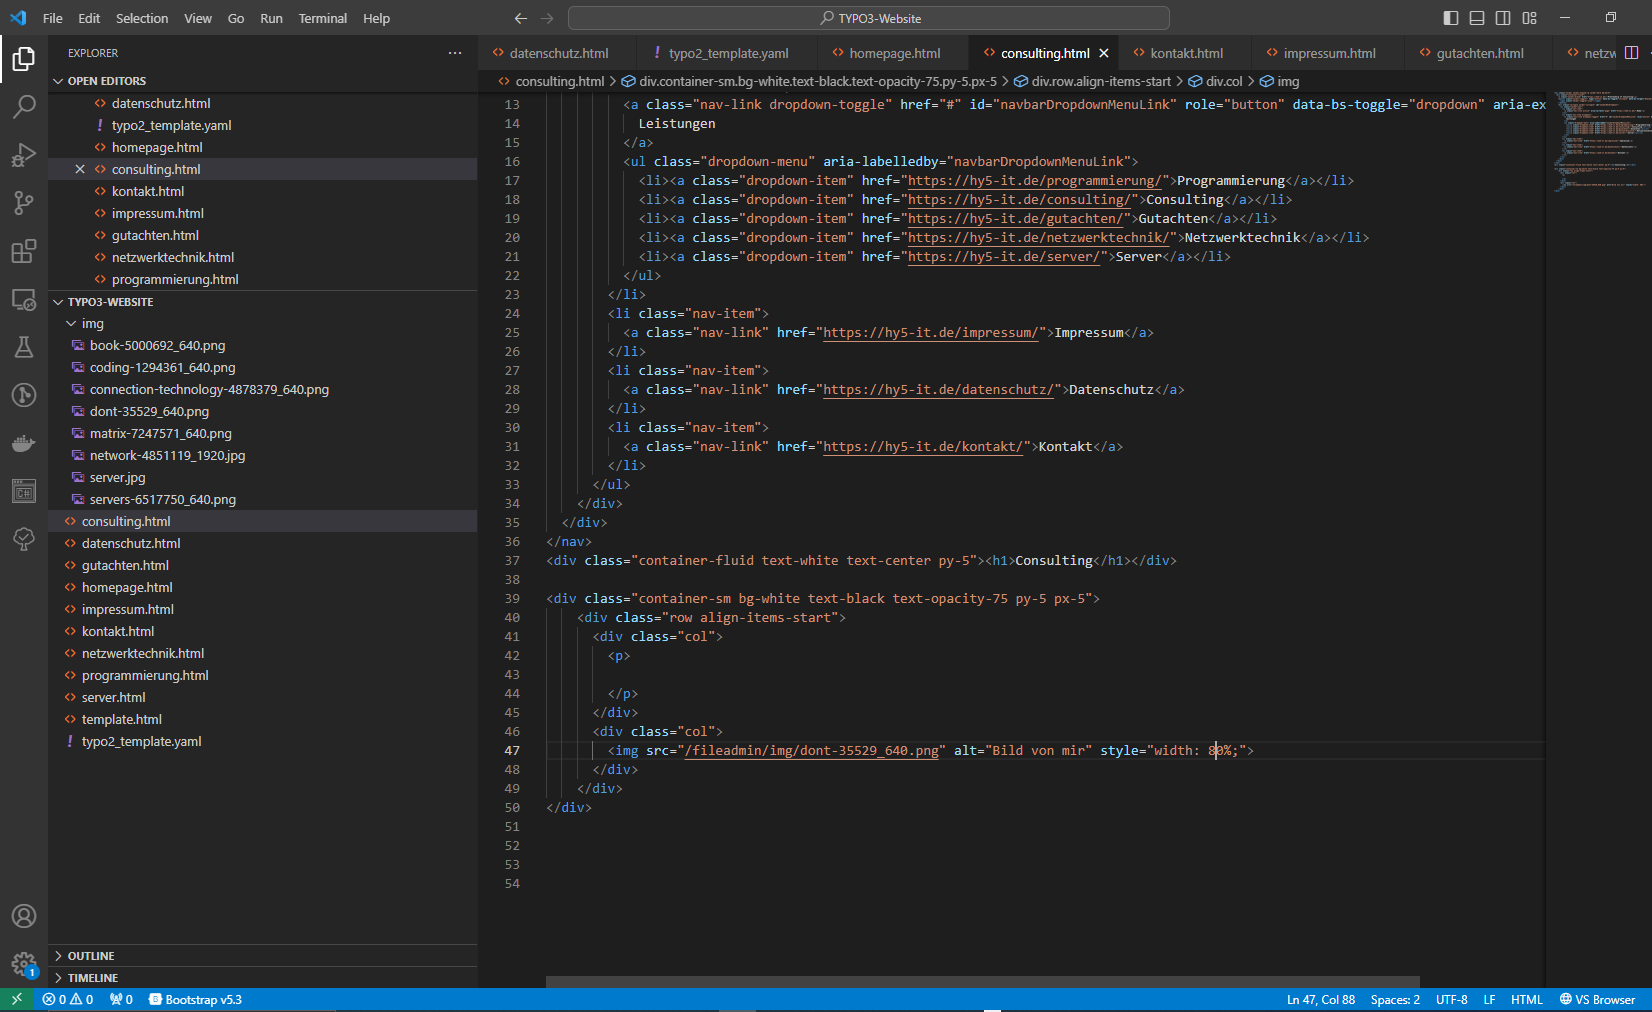Switch to the impressum.html tab
The width and height of the screenshot is (1652, 1012).
[x=1329, y=53]
